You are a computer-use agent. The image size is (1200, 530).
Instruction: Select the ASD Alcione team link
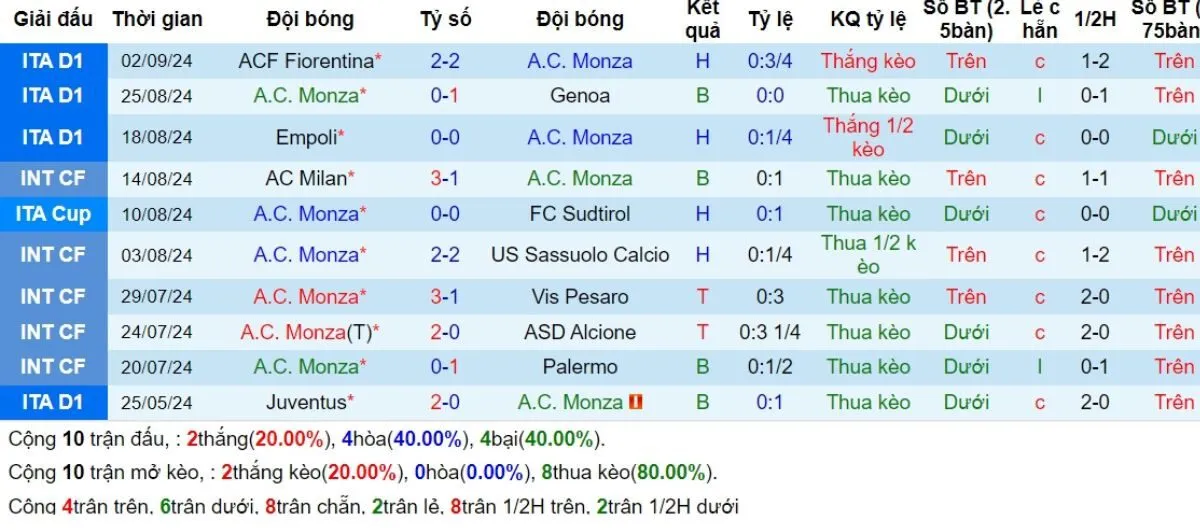click(x=580, y=331)
